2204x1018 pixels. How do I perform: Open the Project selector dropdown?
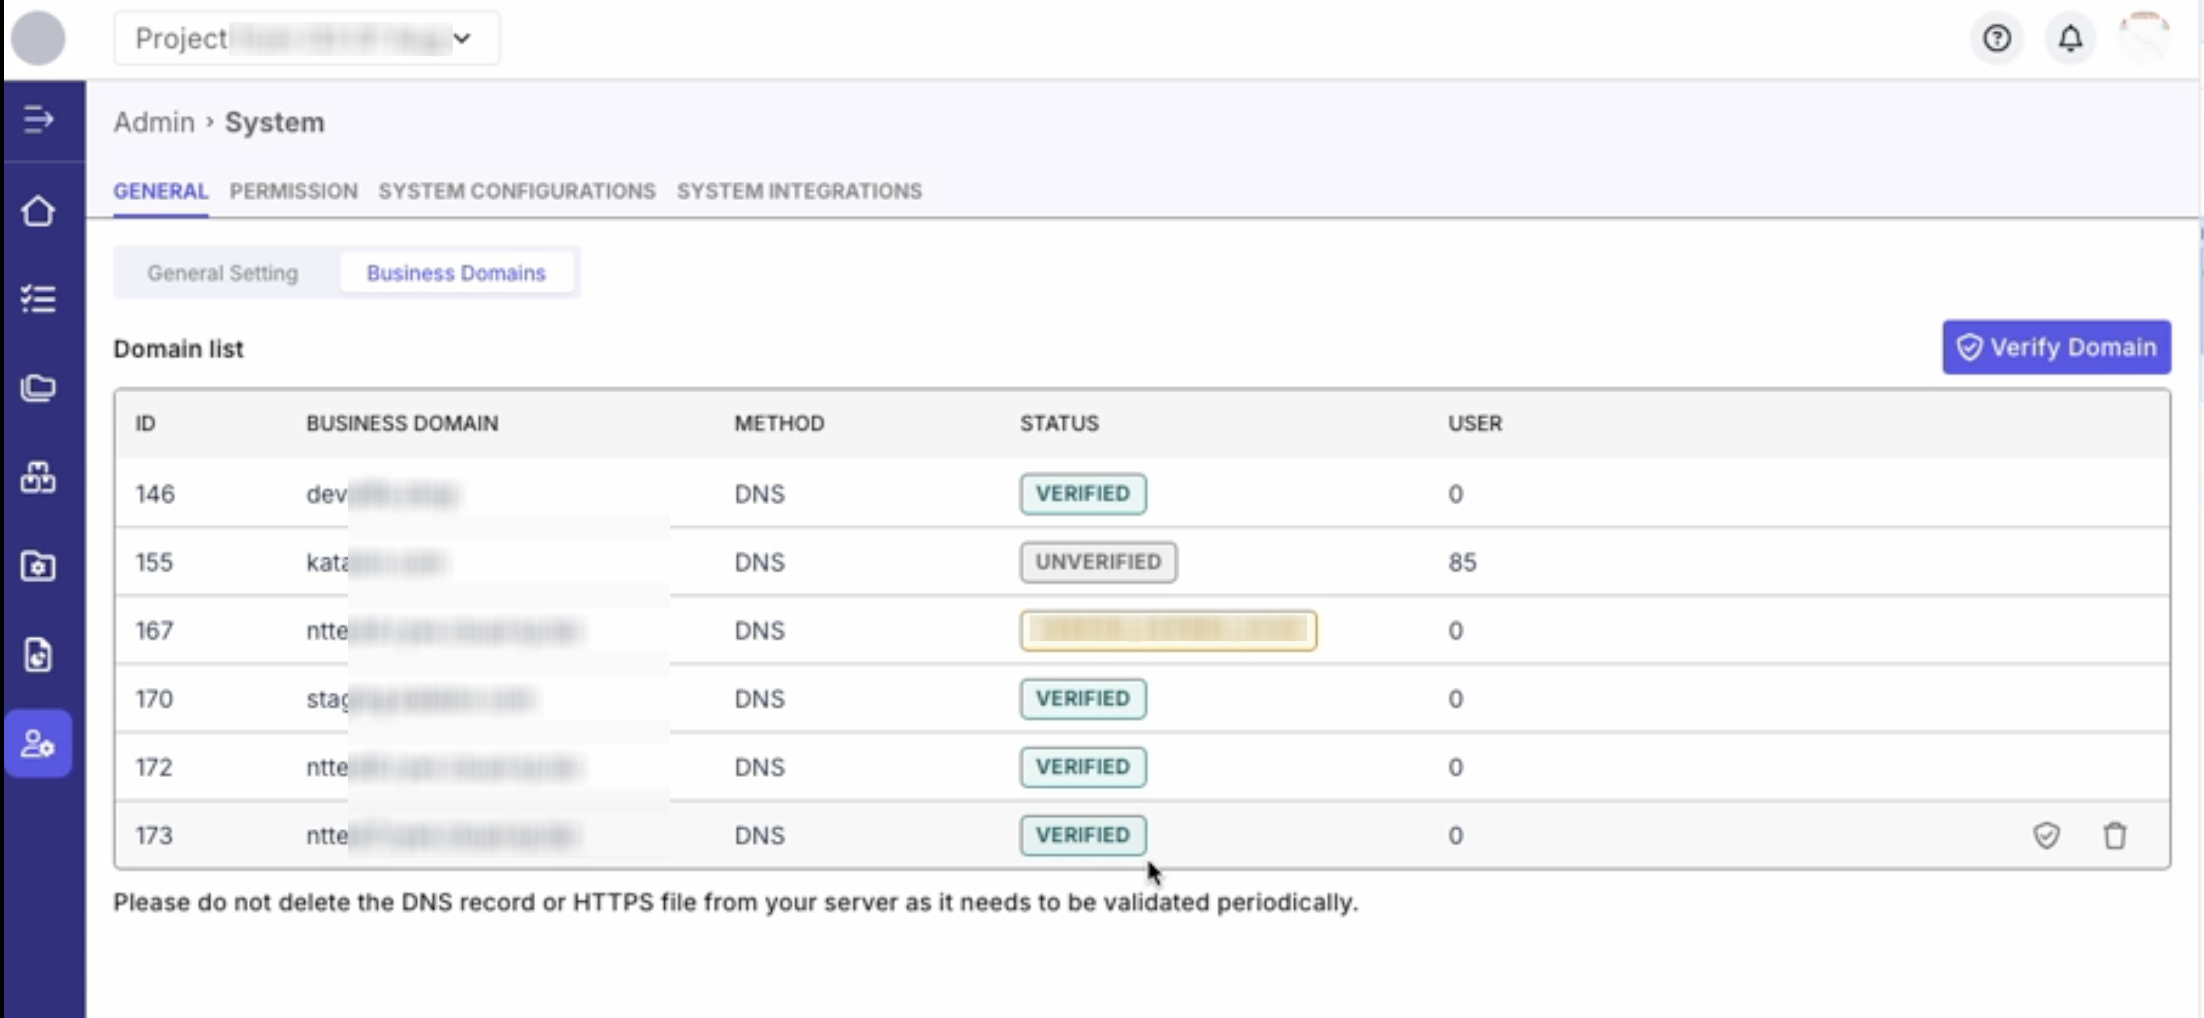(x=306, y=39)
